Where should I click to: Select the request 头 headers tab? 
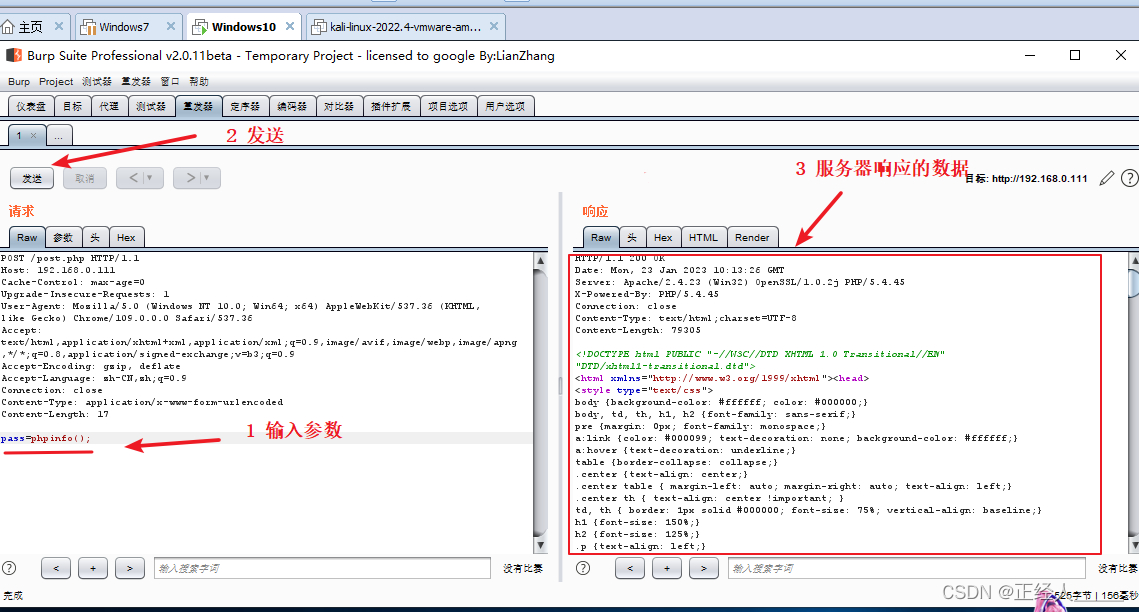coord(95,237)
